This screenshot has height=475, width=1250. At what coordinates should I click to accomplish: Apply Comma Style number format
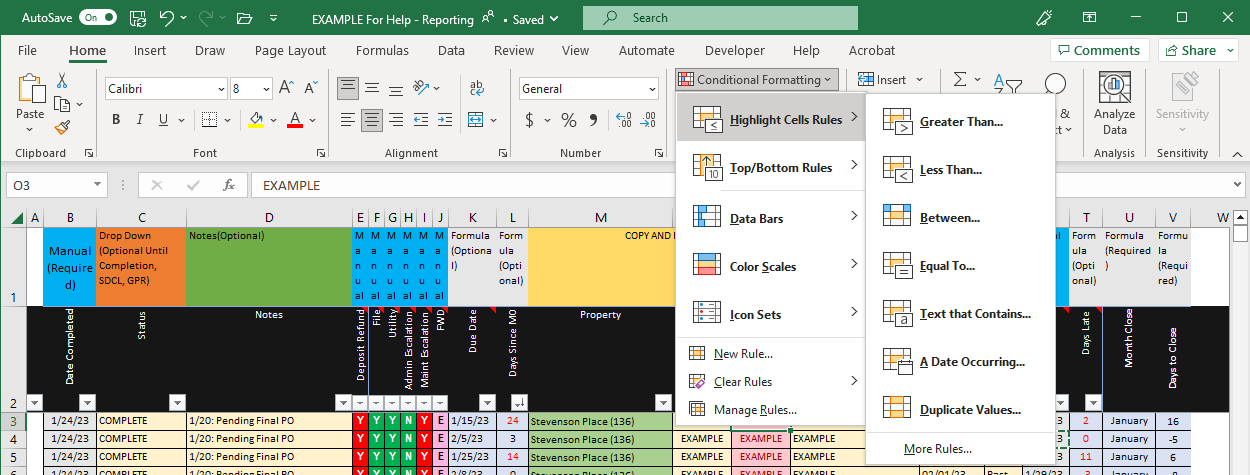594,120
